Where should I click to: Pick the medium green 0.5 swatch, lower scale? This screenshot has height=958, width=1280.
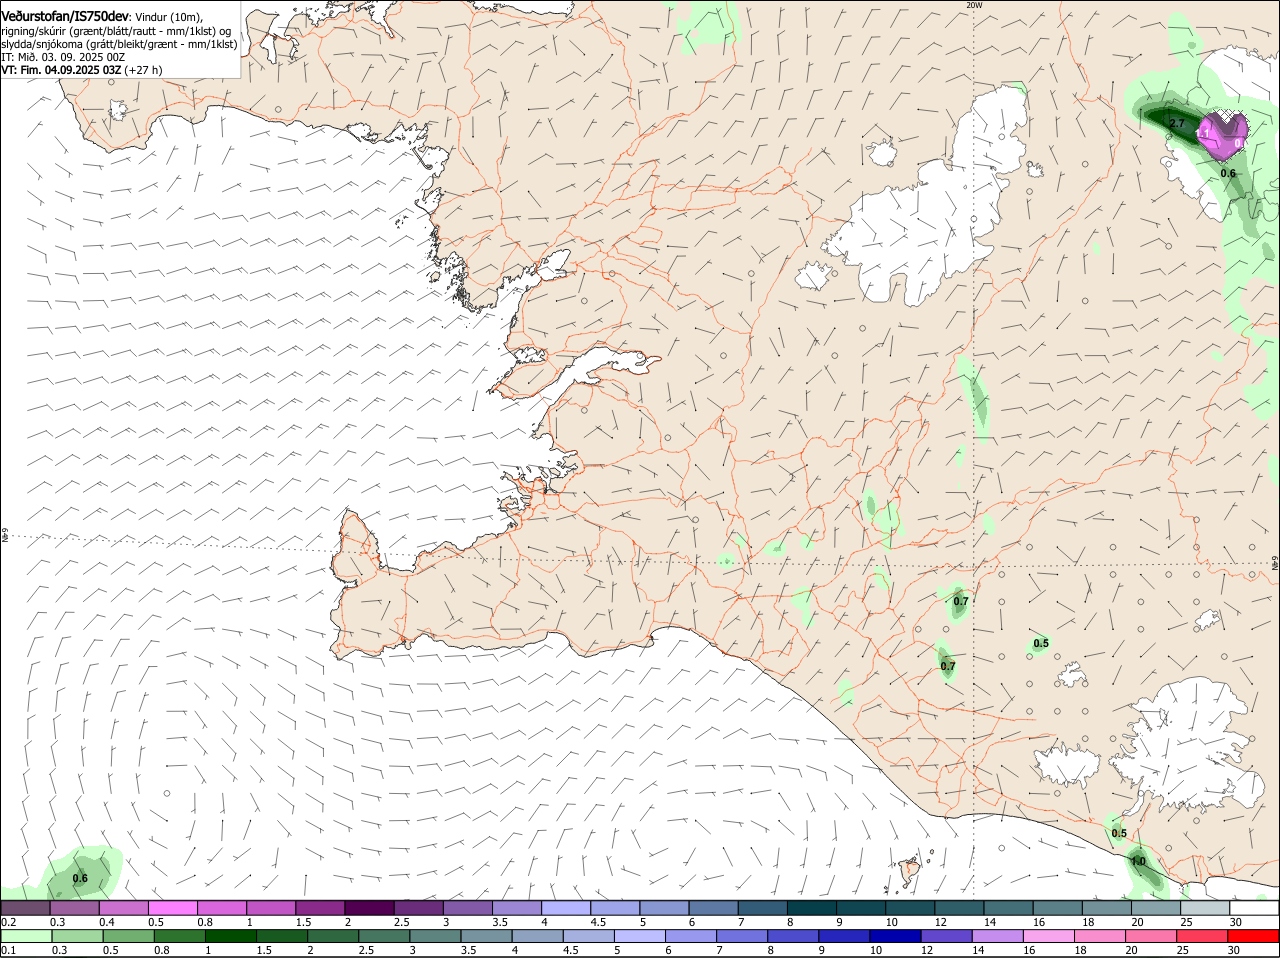point(128,936)
